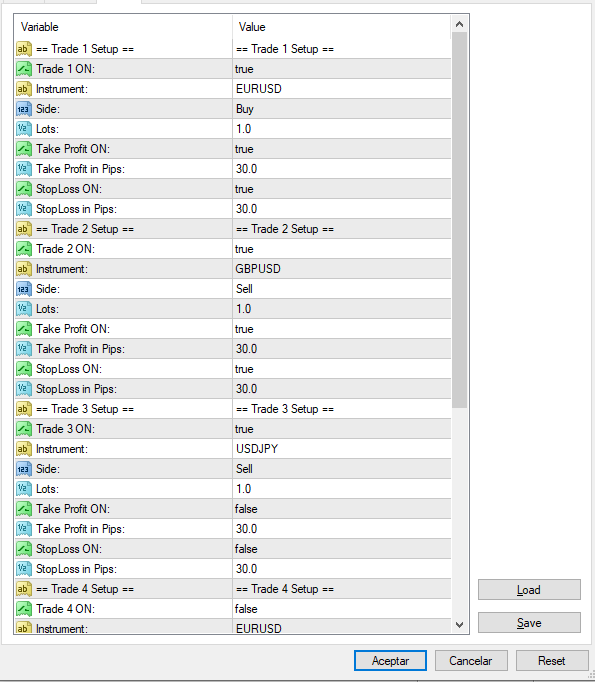Viewport: 595px width, 682px height.
Task: Click the integer icon beside Trade 3 Side: Sell
Action: click(24, 469)
